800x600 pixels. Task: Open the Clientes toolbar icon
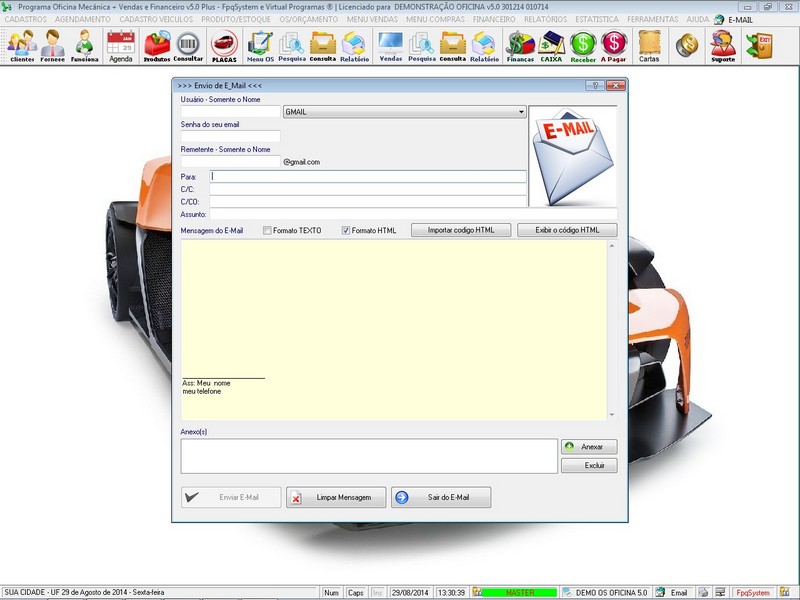22,45
